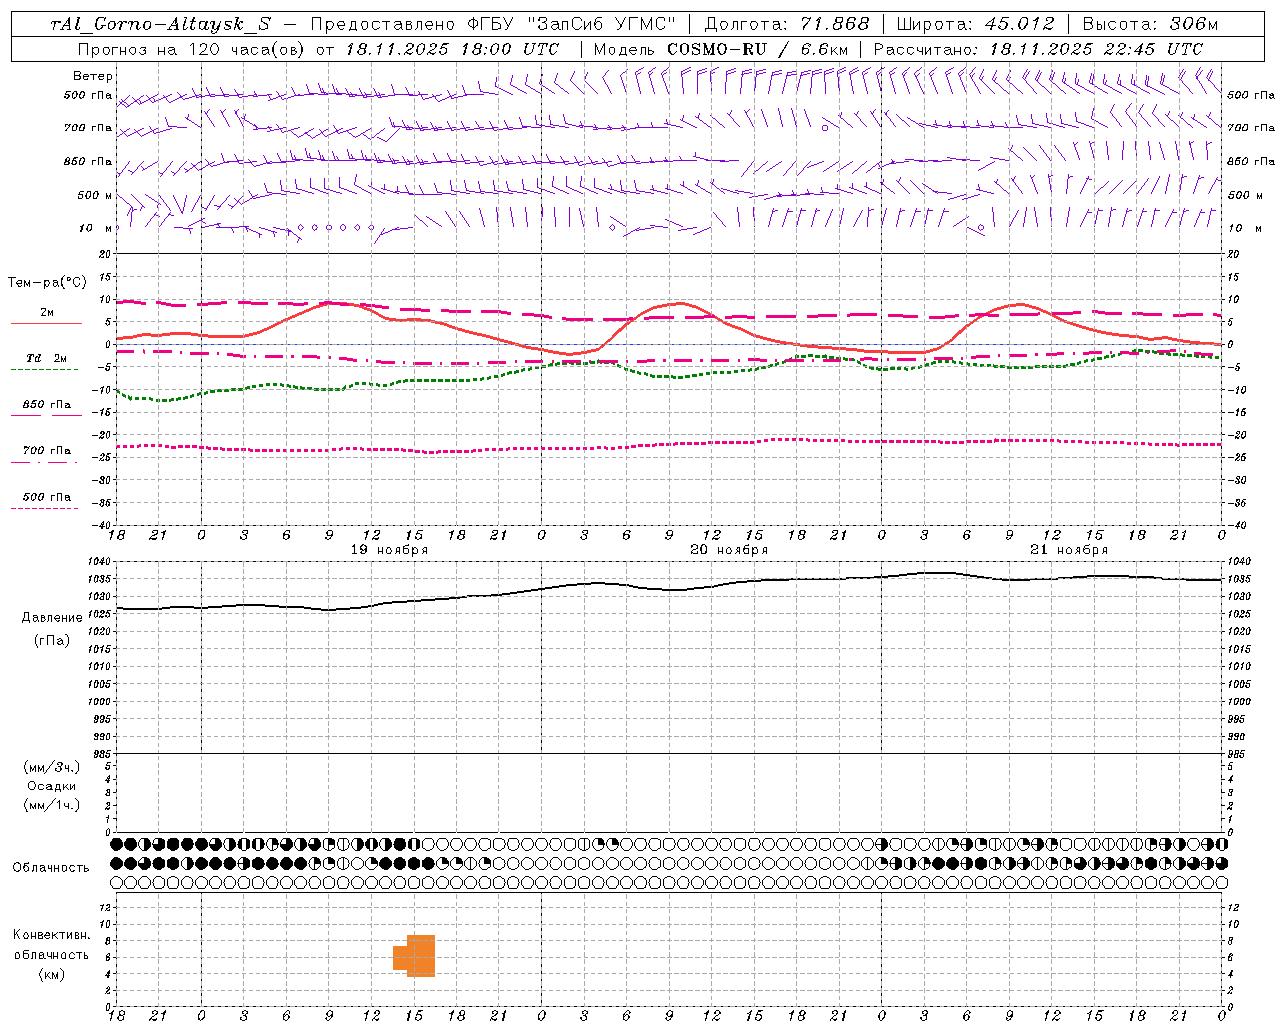This screenshot has height=1024, width=1280.
Task: Click the orange convective cloud block
Action: (415, 956)
